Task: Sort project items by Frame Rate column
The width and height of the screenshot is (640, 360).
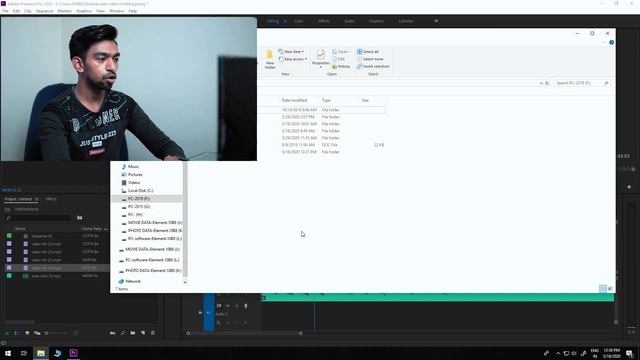Action: click(x=93, y=229)
